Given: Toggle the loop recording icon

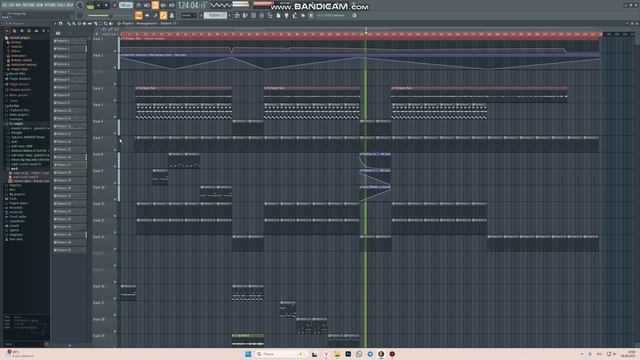Looking at the screenshot, I should click(172, 5).
